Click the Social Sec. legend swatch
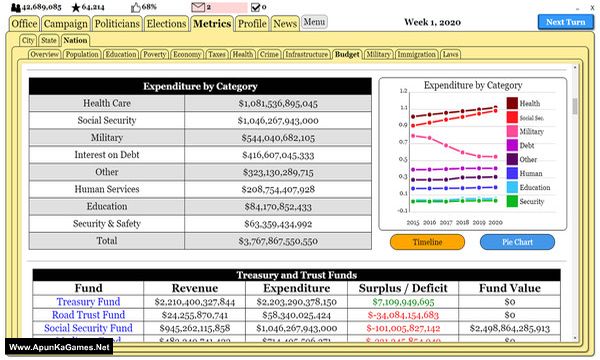 (x=512, y=117)
